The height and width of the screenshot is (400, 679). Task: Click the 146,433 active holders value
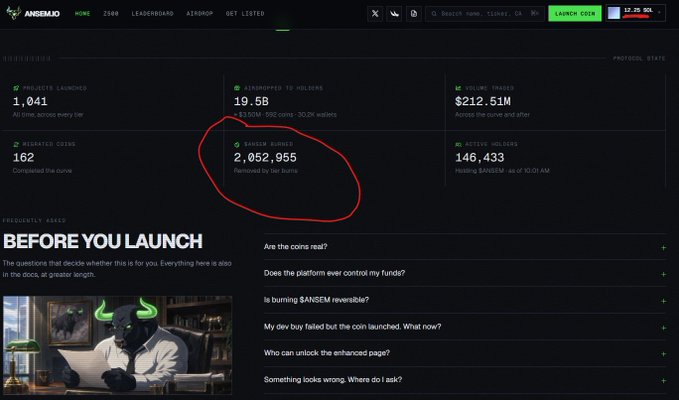[x=479, y=158]
